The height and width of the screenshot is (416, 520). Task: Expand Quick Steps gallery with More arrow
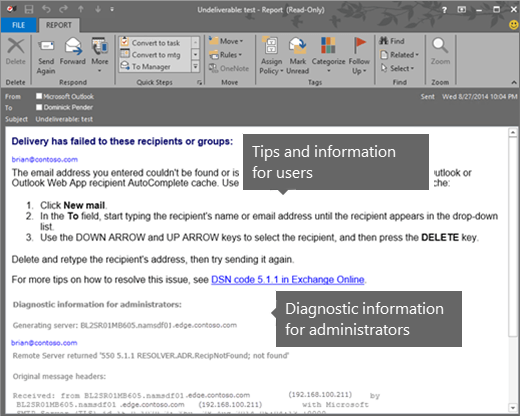195,67
